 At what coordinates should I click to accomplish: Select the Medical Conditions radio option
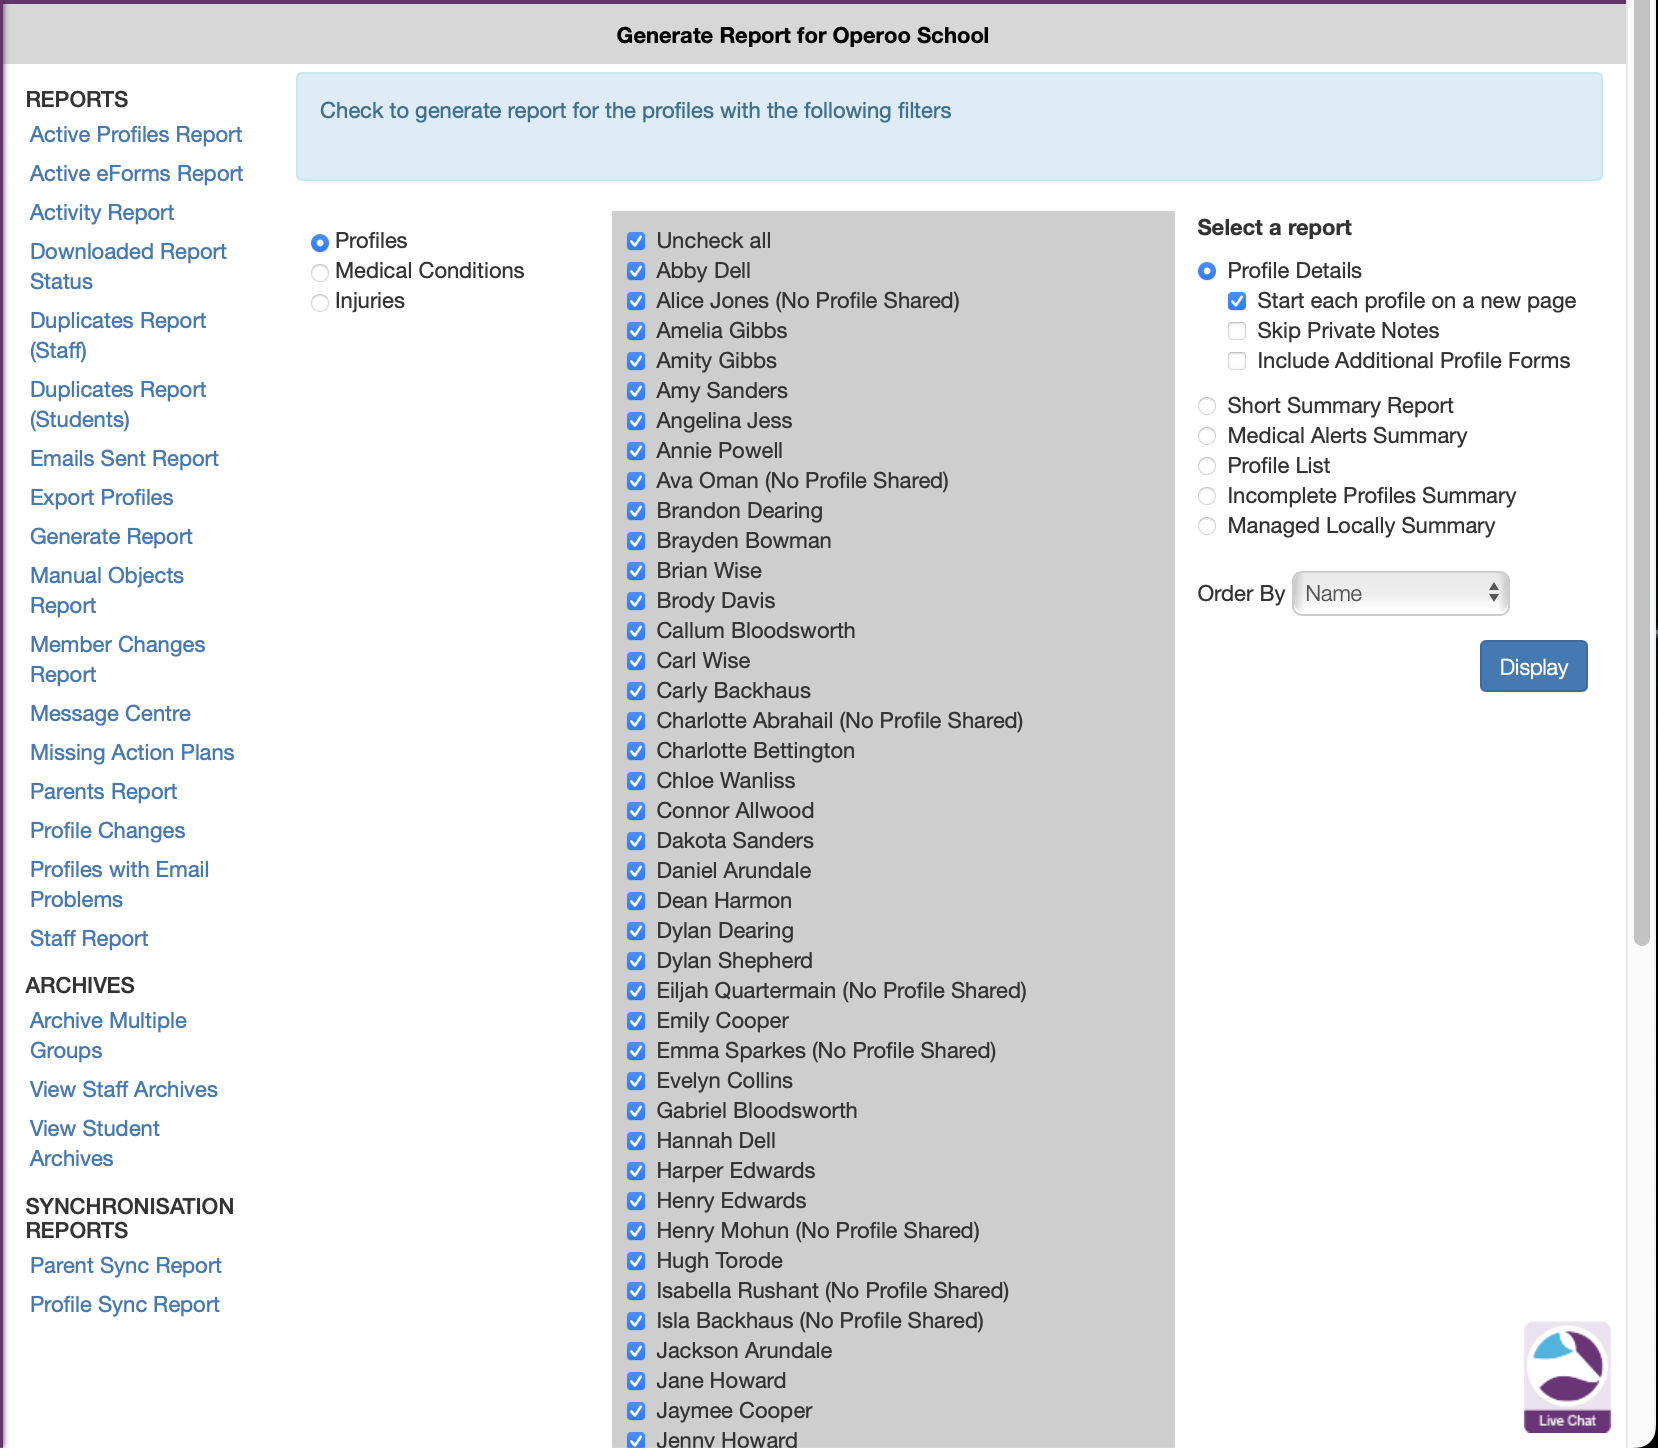click(320, 272)
